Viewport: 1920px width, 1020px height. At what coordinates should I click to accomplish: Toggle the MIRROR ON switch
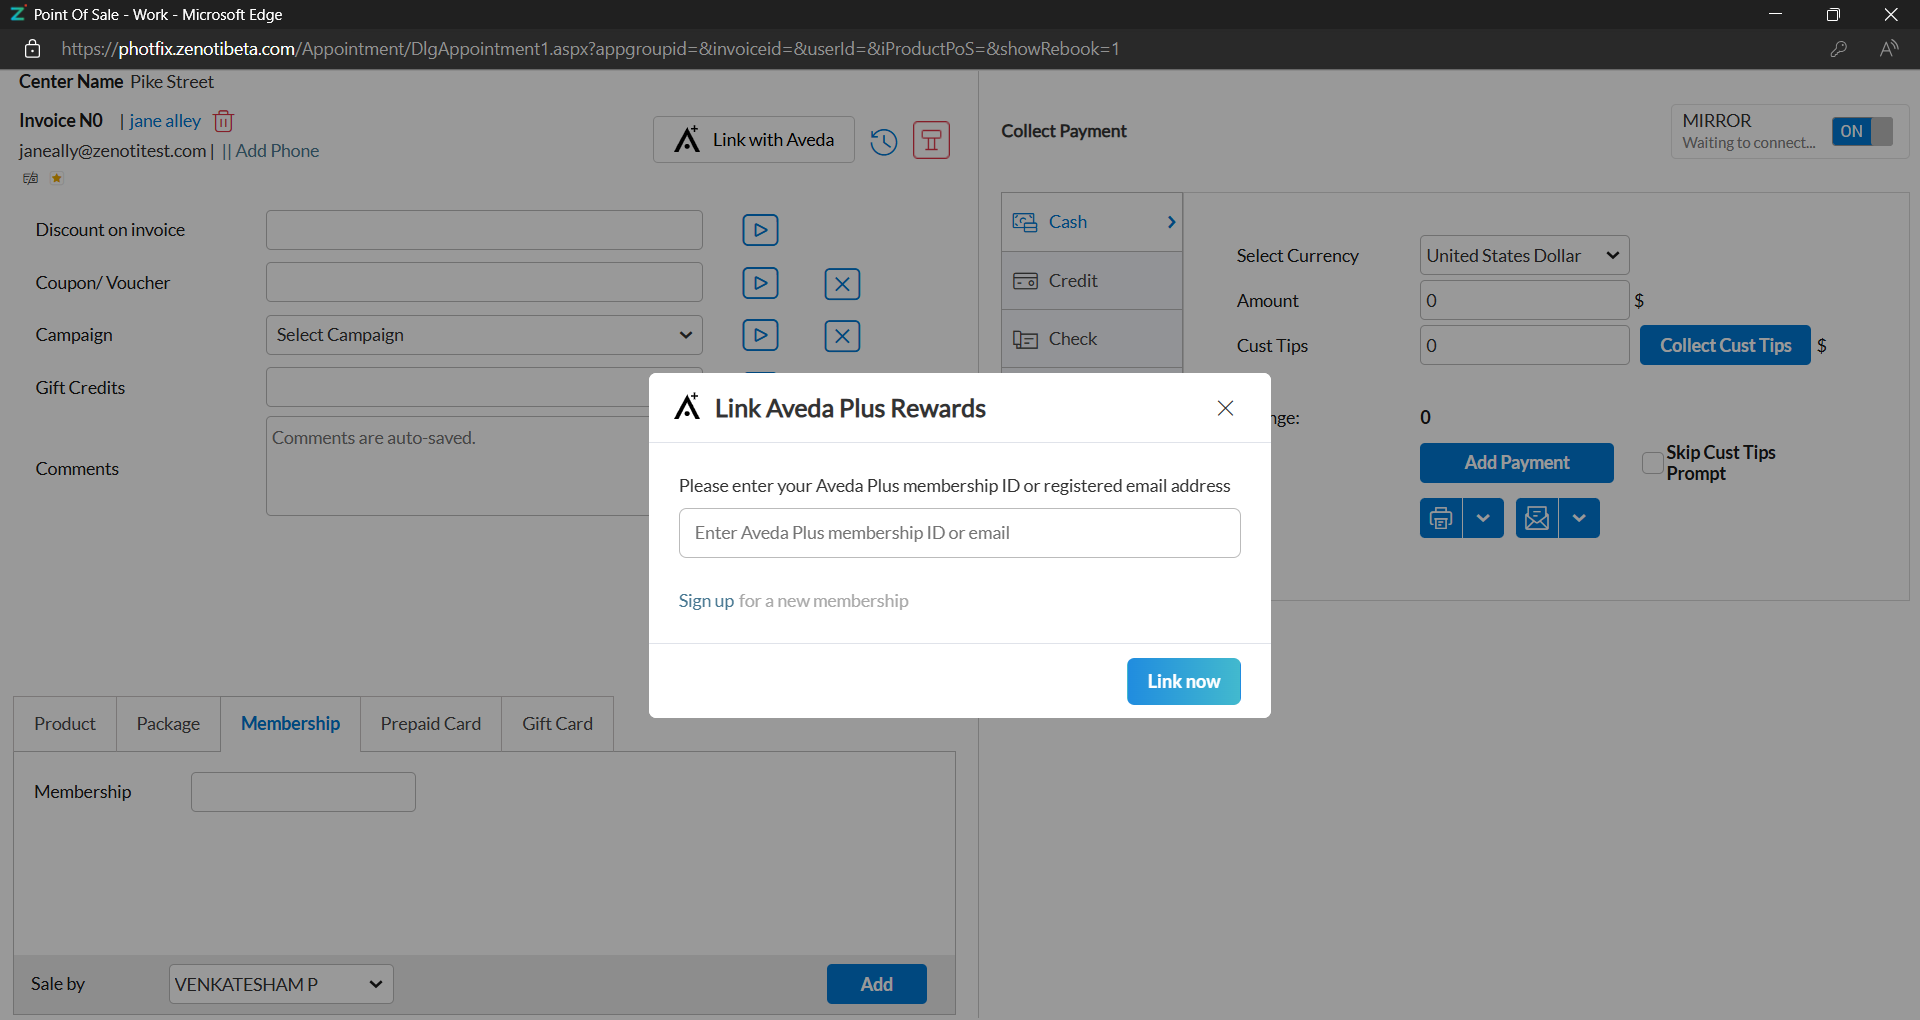pos(1862,131)
